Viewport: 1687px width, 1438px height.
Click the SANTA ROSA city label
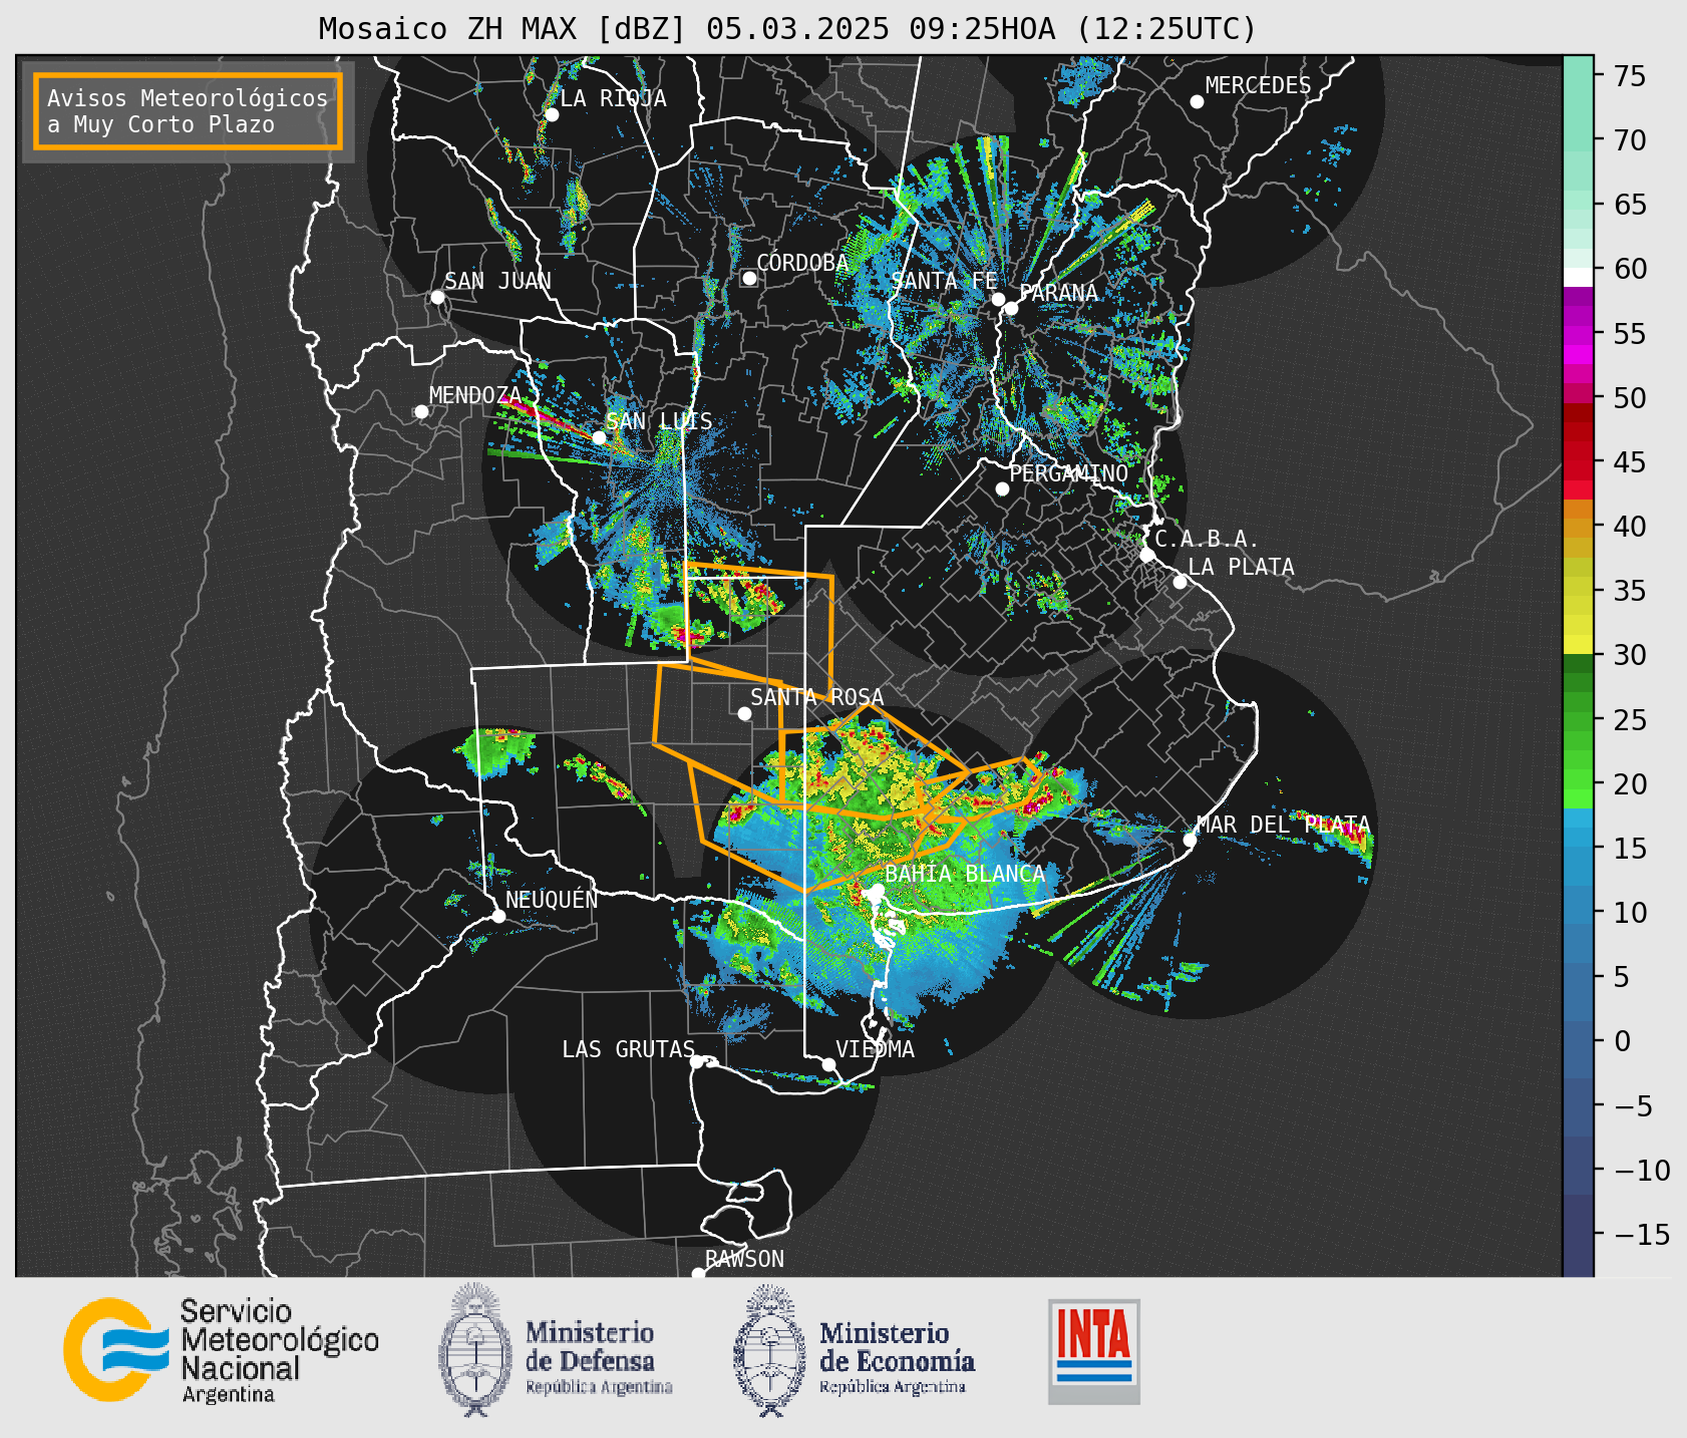point(817,697)
